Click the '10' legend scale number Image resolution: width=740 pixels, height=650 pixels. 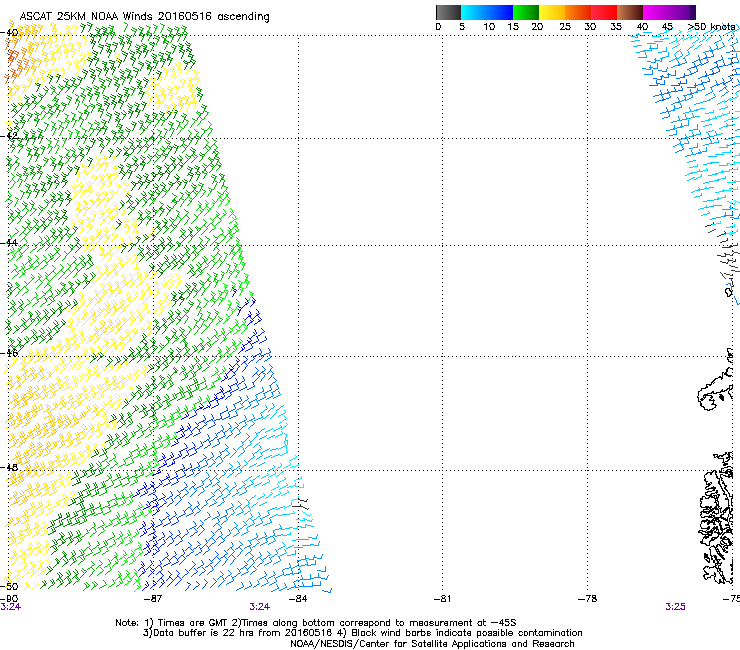[489, 26]
